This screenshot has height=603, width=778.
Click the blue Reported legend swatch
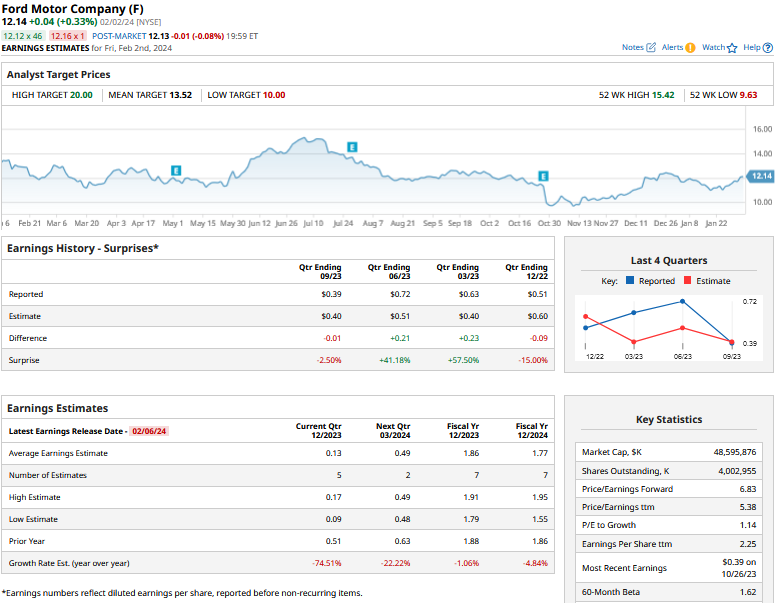pyautogui.click(x=630, y=281)
